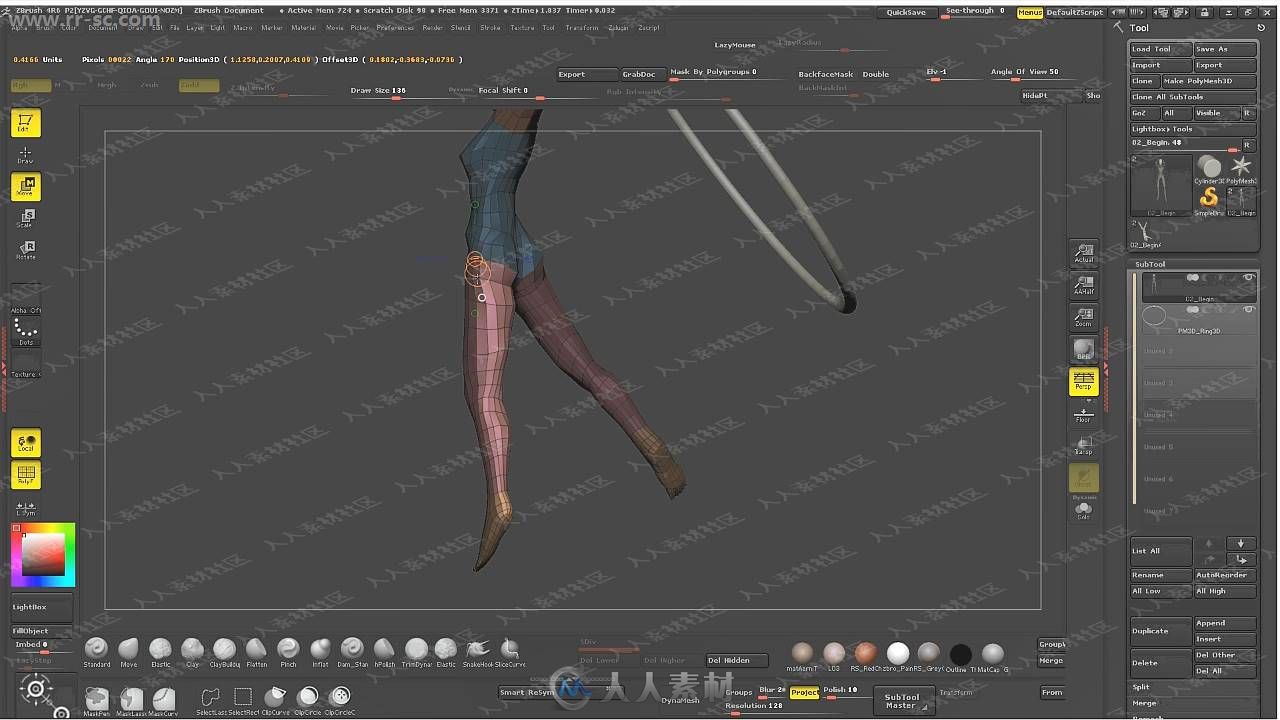Click the Load Tool button

1161,49
